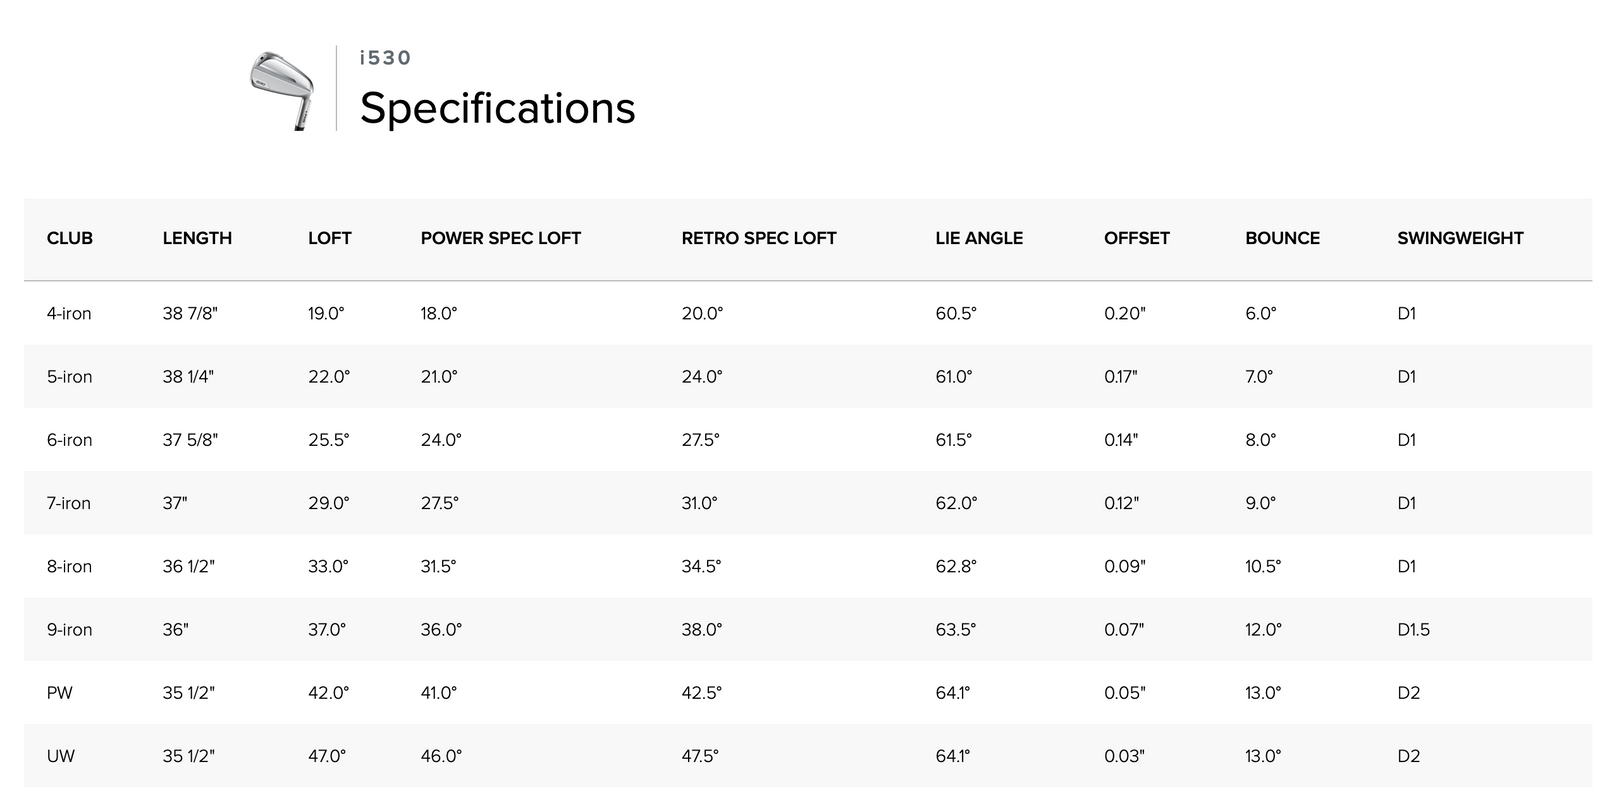Click the i530 product label
The width and height of the screenshot is (1600, 812).
[x=386, y=58]
